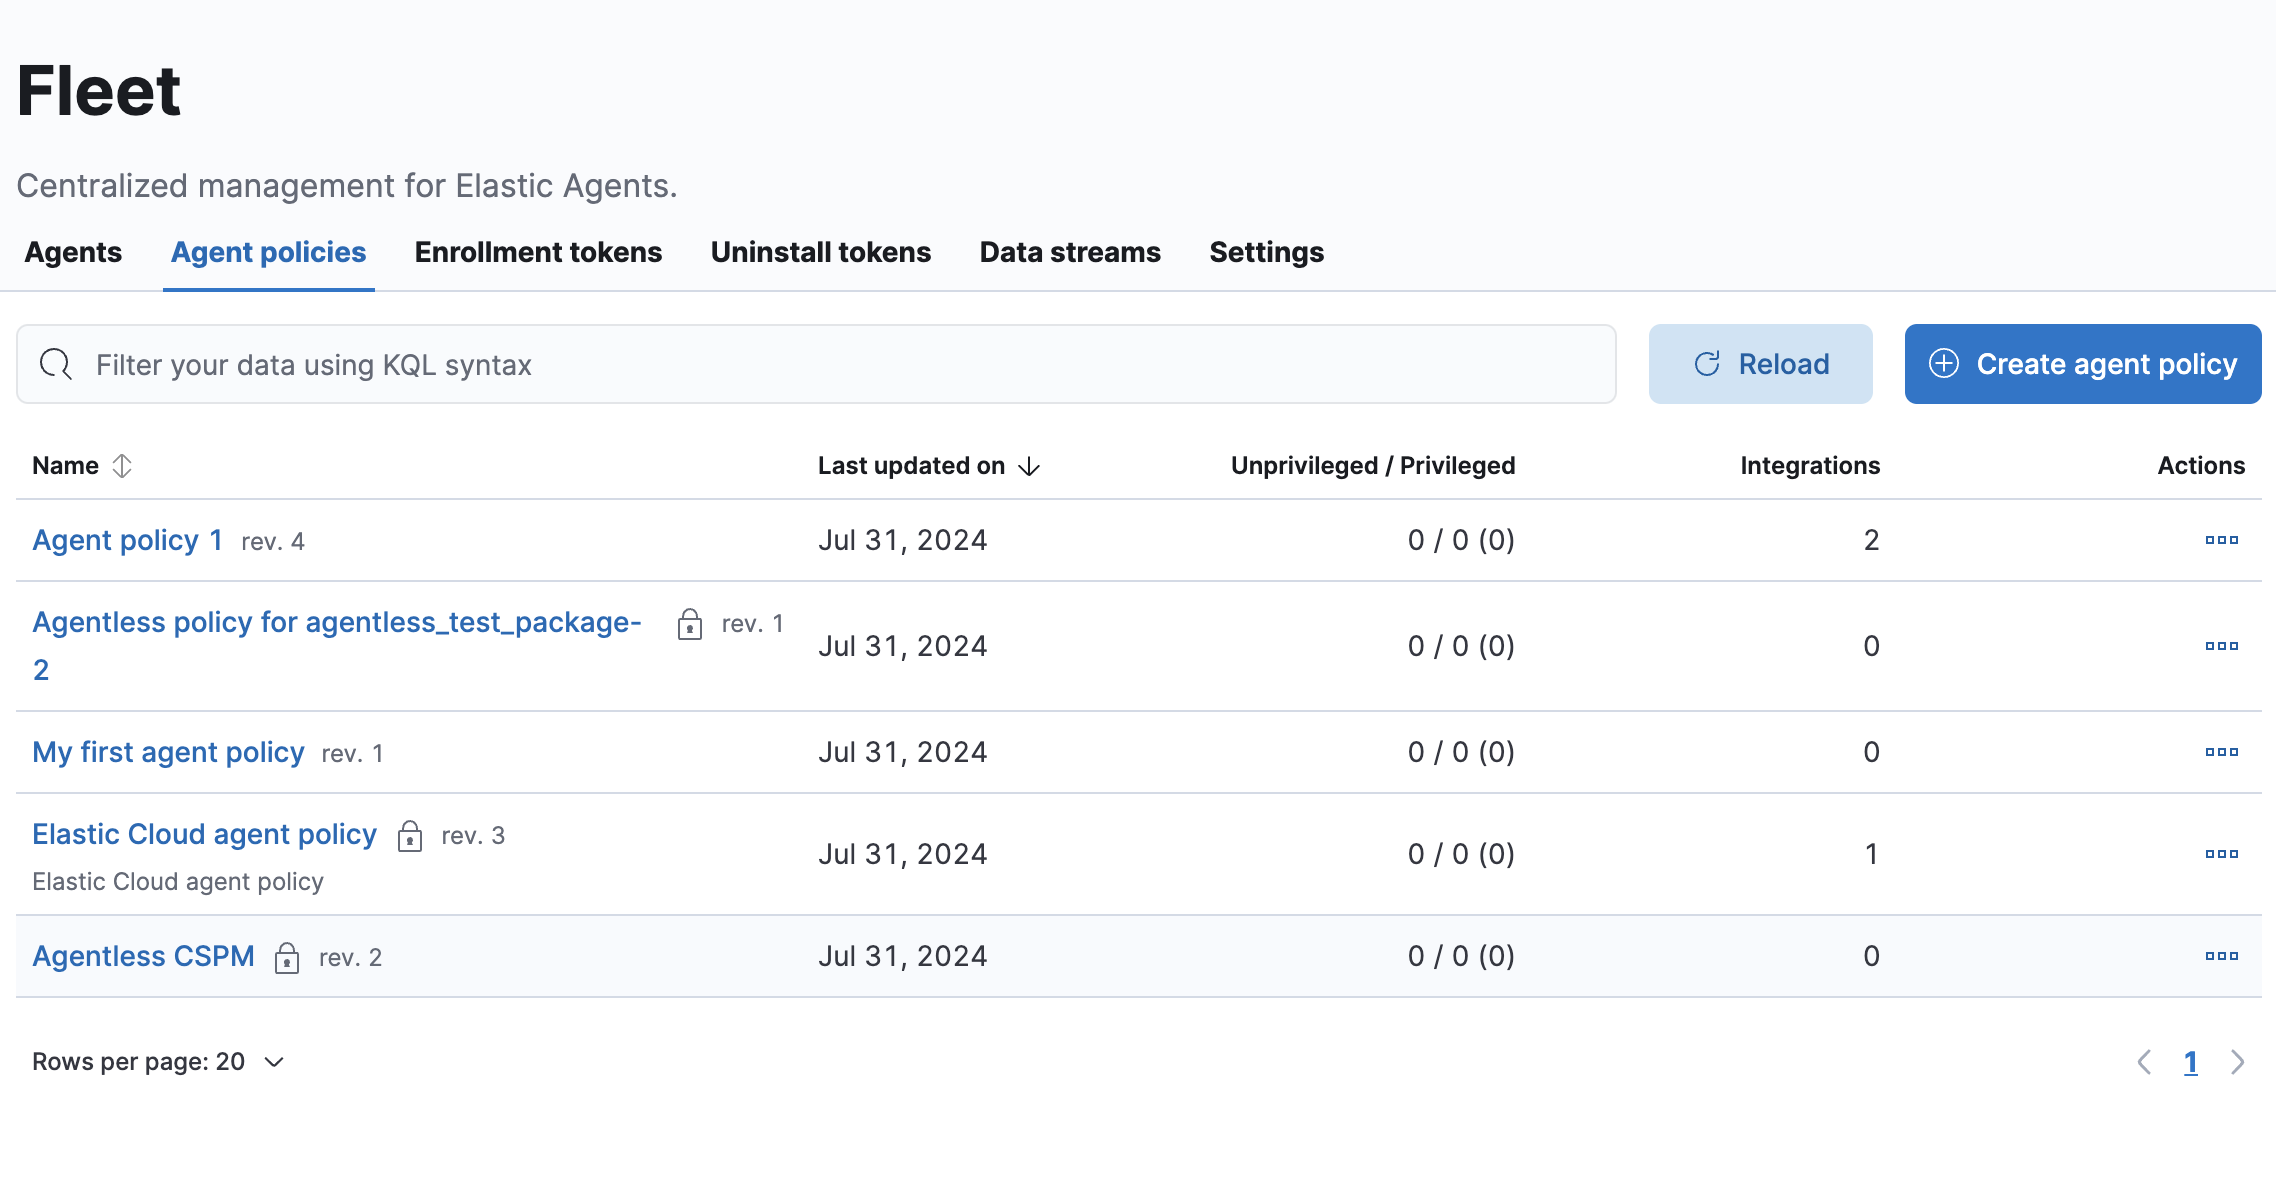2276x1194 pixels.
Task: Sort by Name column
Action: coord(82,466)
